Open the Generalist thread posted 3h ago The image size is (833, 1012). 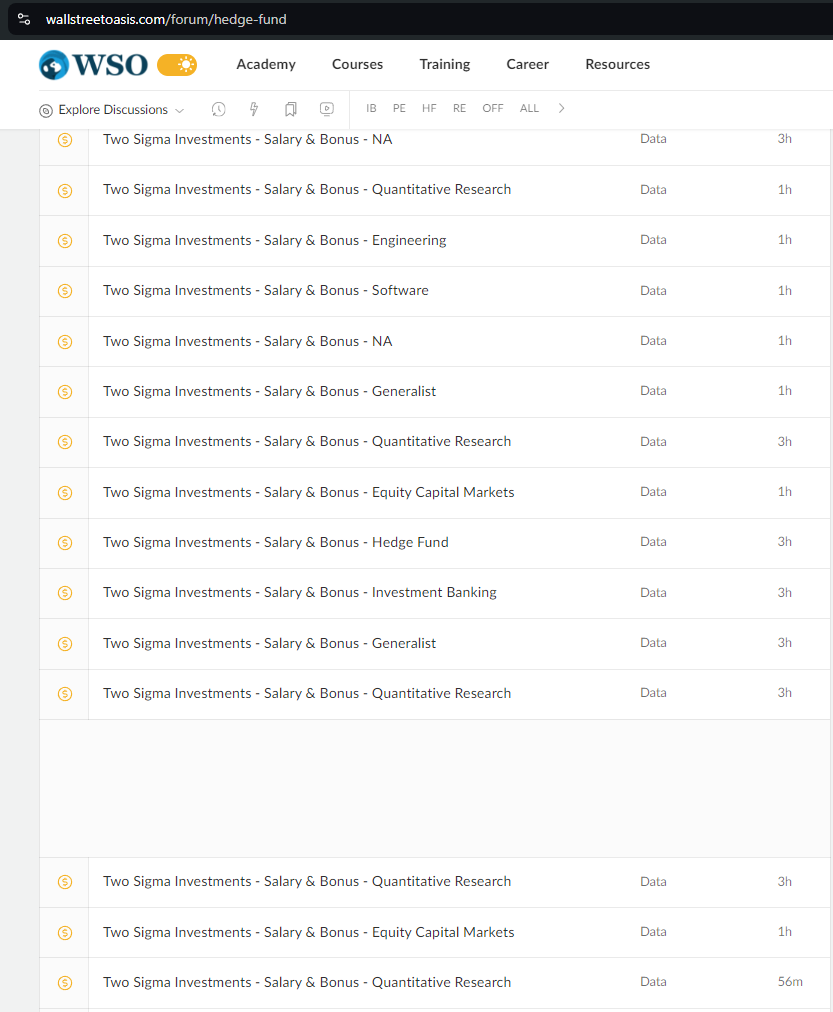270,643
